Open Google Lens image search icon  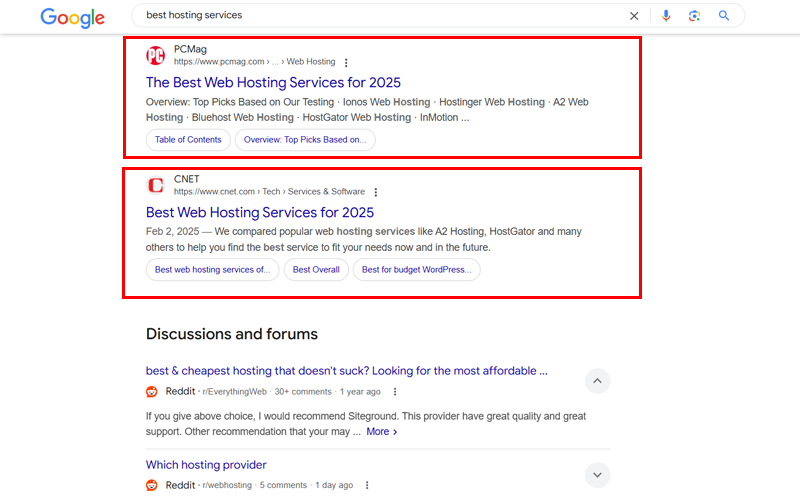coord(694,16)
